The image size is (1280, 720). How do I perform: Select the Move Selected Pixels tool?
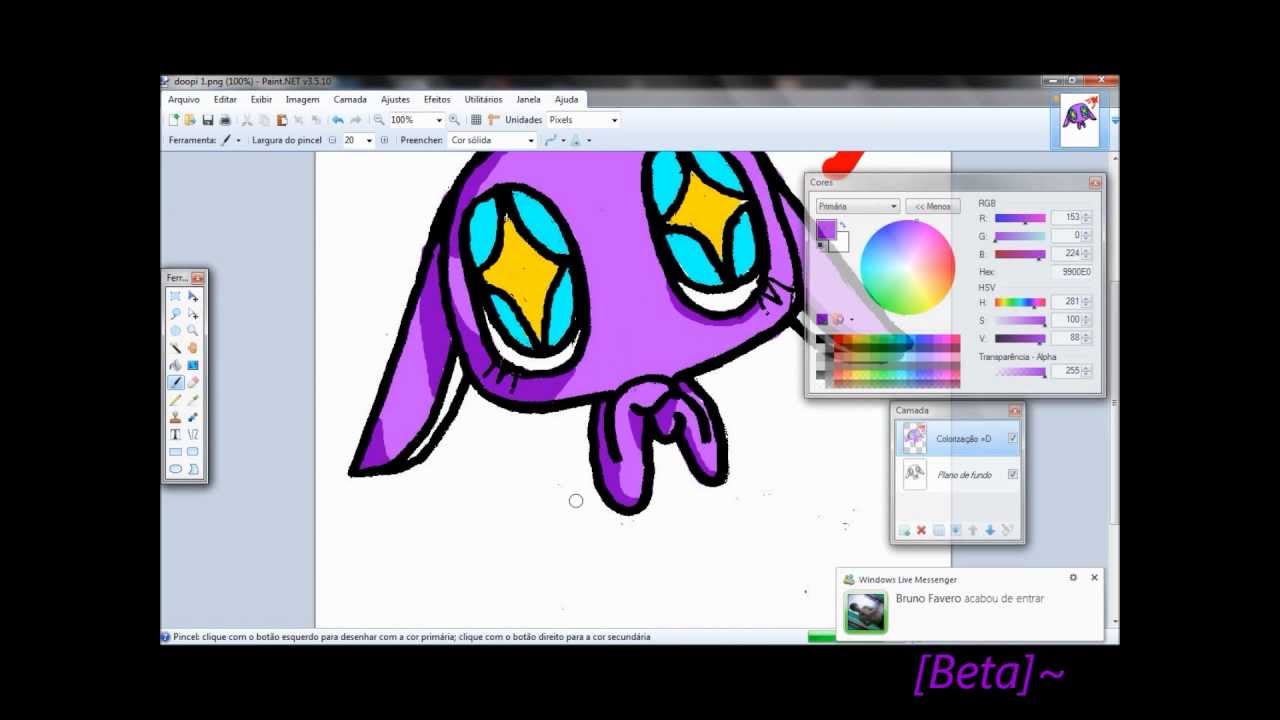(x=193, y=297)
